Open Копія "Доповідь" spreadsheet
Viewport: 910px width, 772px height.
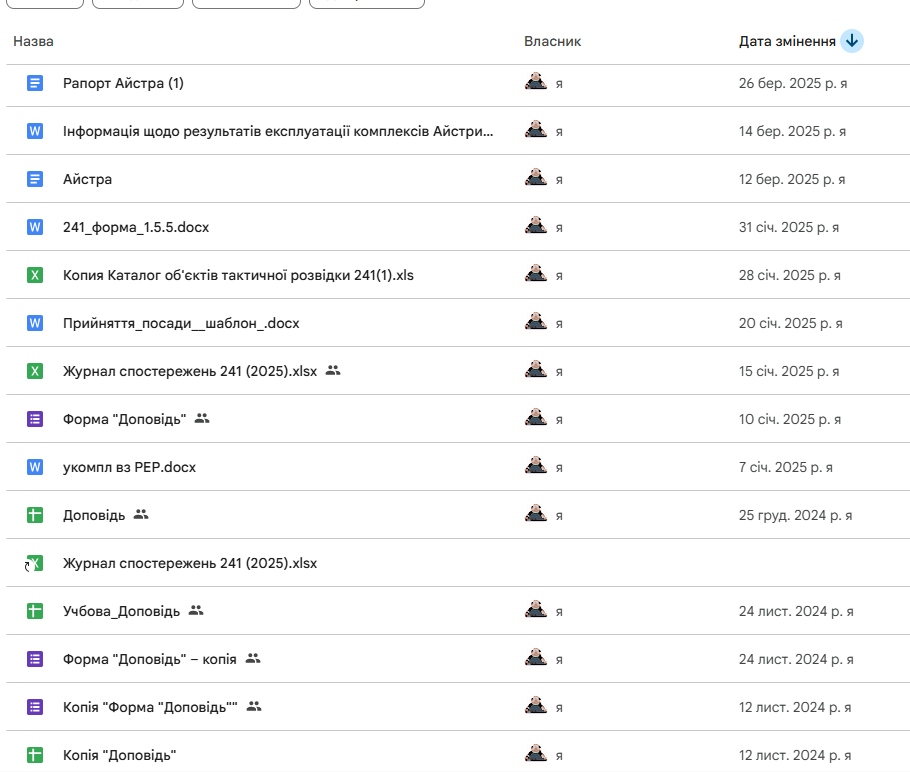pos(119,755)
